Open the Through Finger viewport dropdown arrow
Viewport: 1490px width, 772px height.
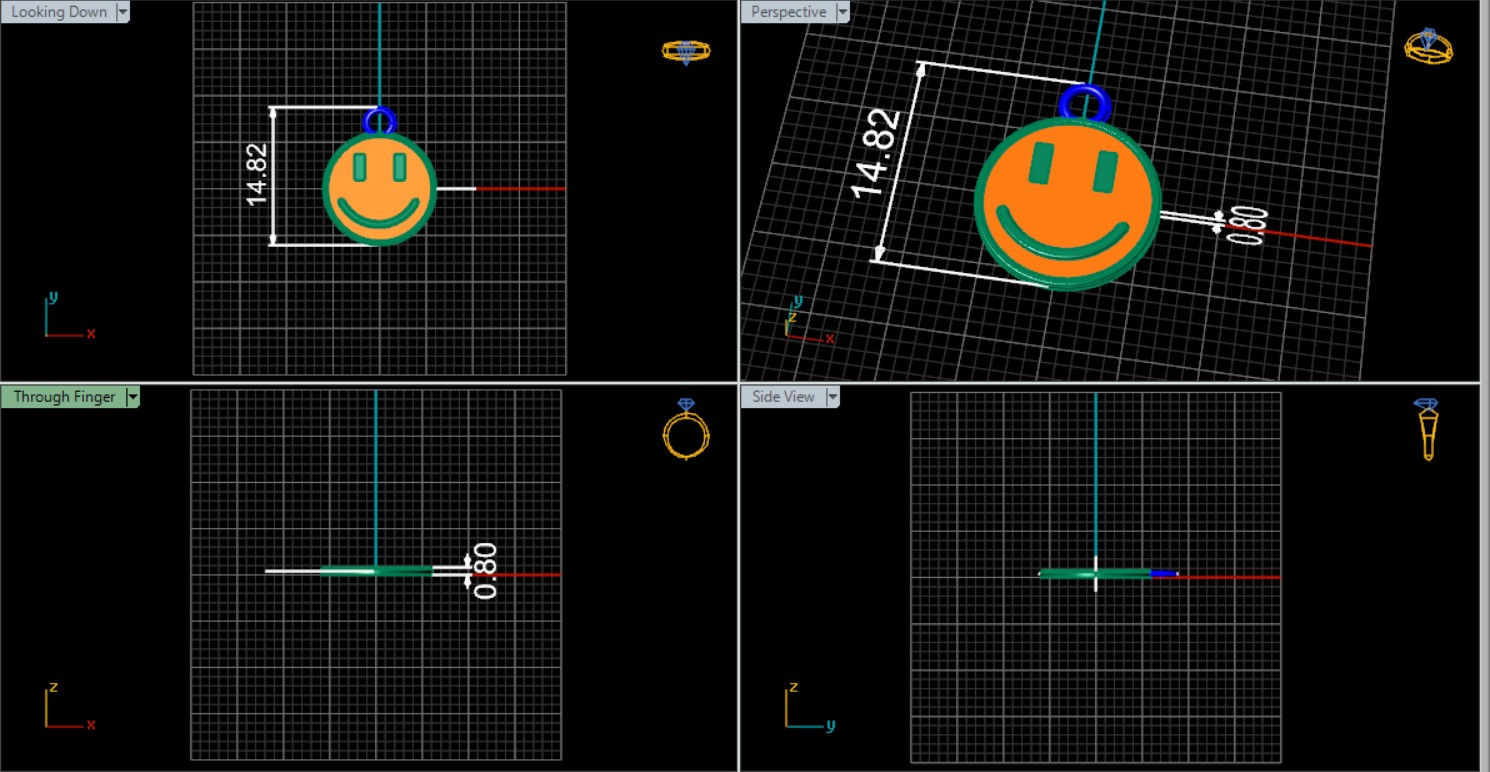(133, 397)
